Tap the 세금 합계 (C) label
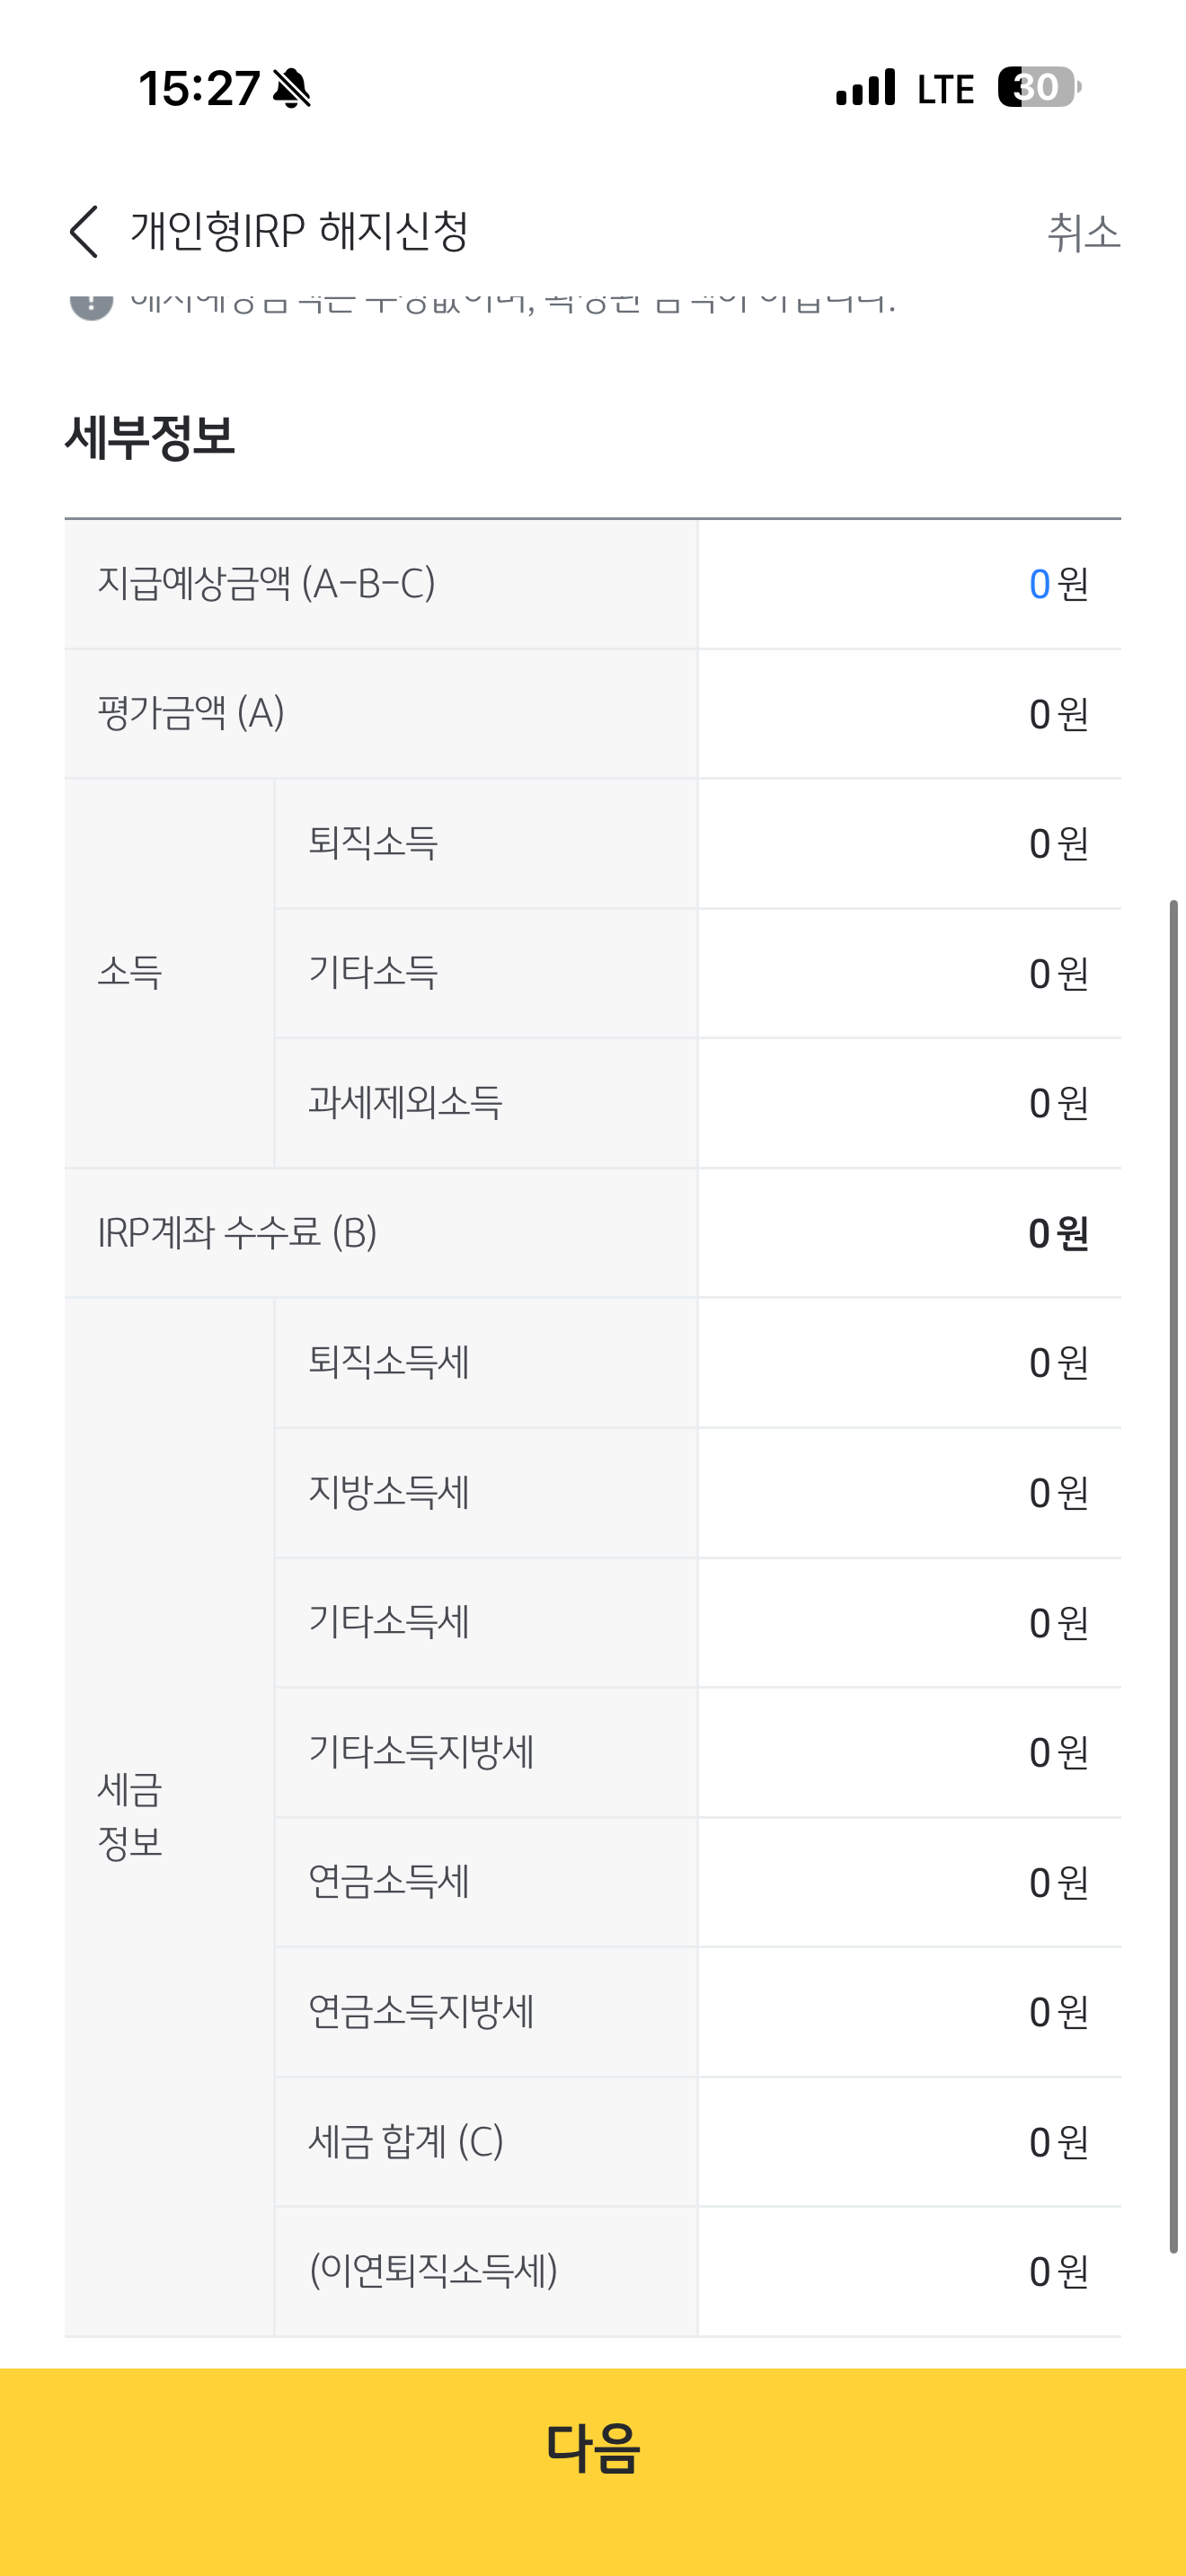 click(x=405, y=2142)
